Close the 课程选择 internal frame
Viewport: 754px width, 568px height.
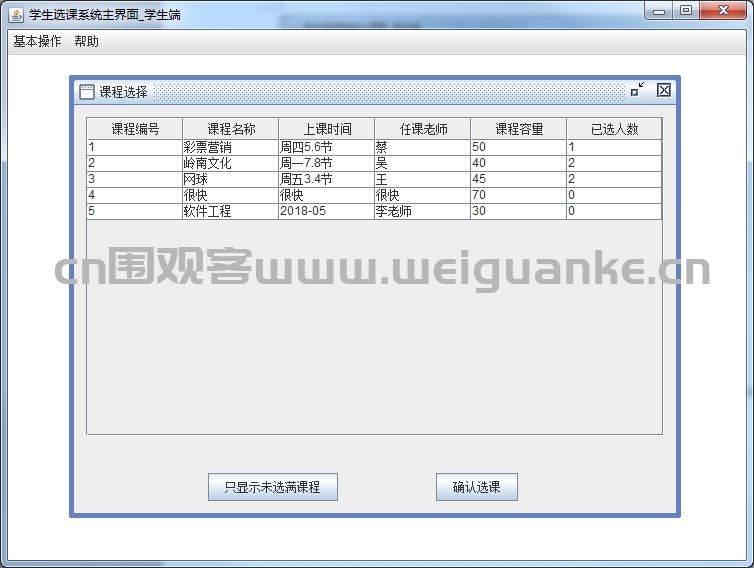point(664,90)
